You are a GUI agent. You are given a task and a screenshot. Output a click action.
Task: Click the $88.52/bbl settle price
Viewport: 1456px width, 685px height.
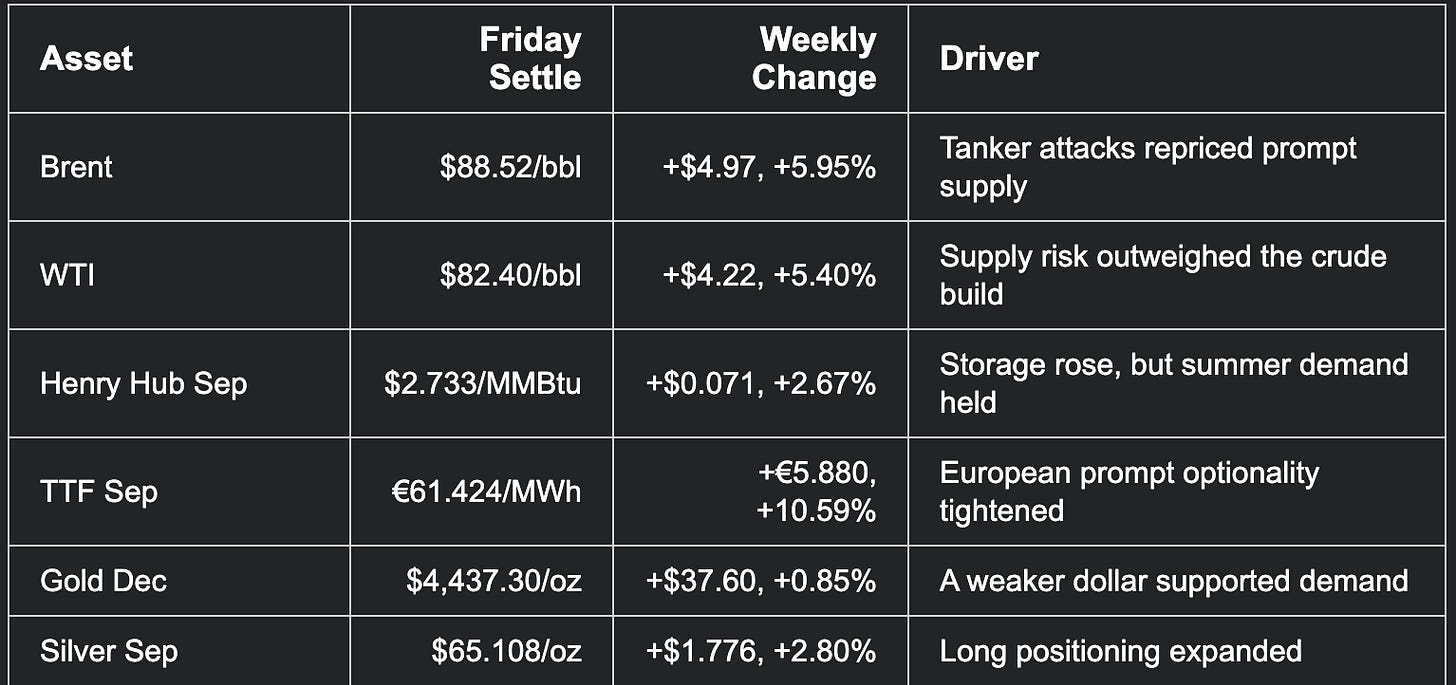point(511,167)
